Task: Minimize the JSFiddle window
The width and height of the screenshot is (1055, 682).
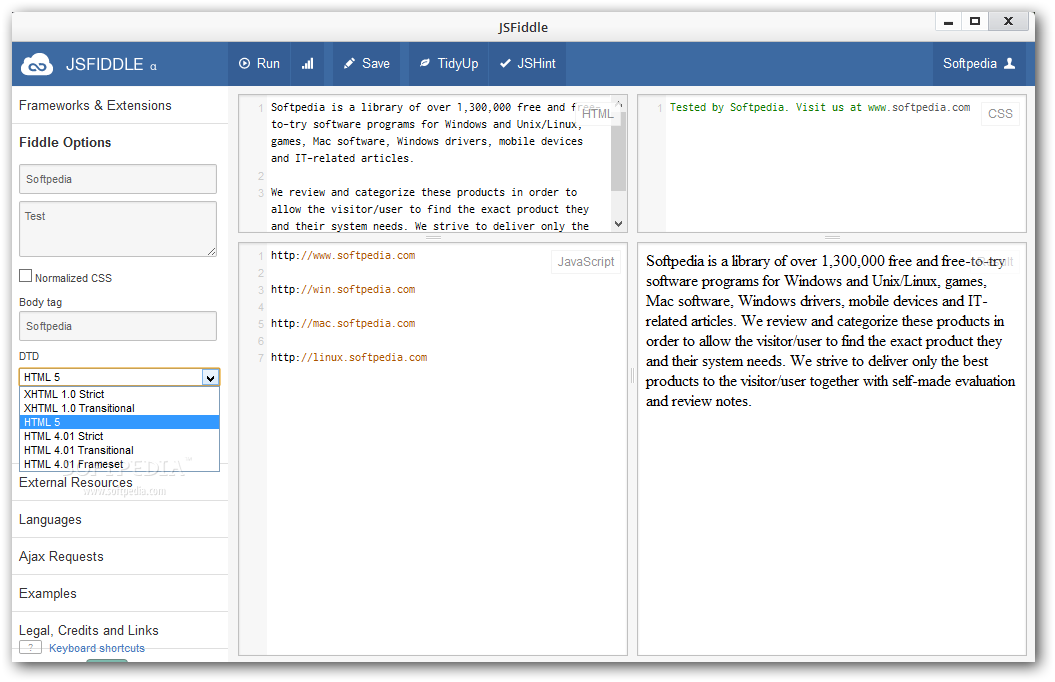Action: [949, 22]
